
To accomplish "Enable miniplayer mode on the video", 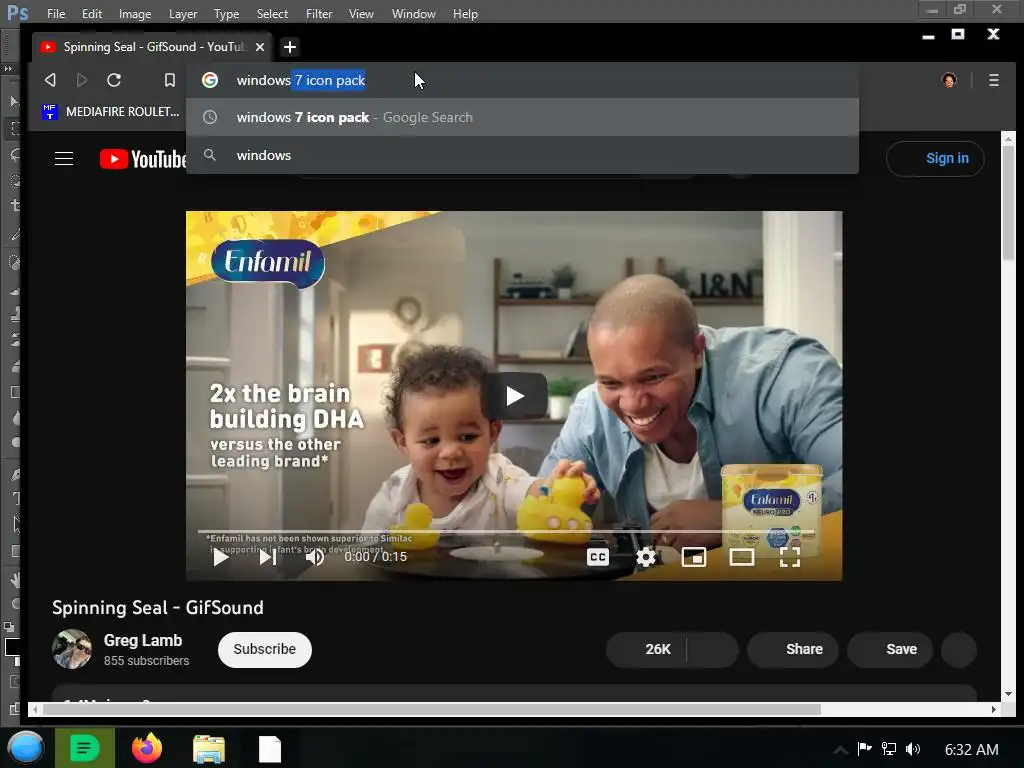I will click(694, 557).
